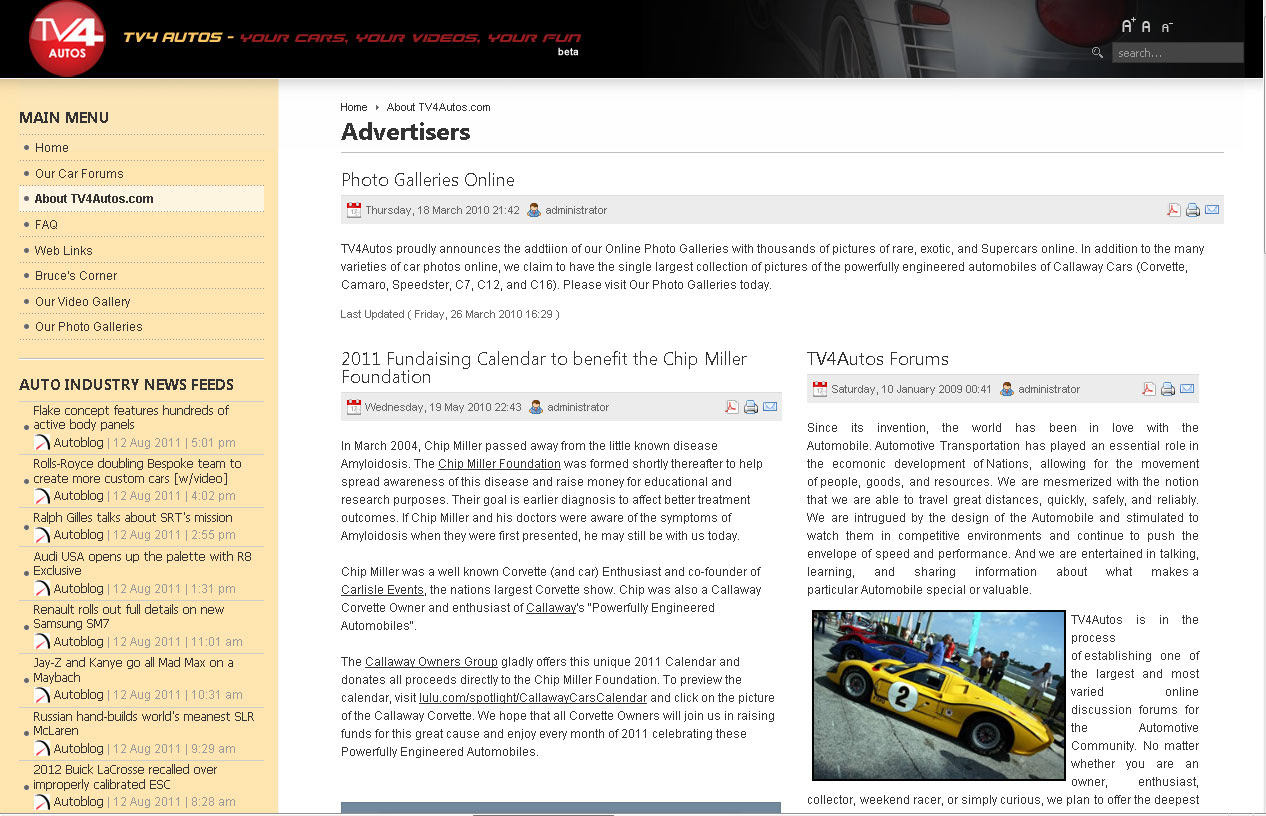The height and width of the screenshot is (816, 1266).
Task: Email the TV4Autos Forums article
Action: tap(1187, 389)
